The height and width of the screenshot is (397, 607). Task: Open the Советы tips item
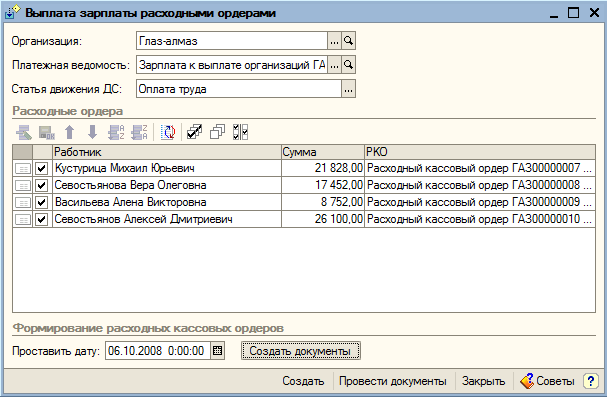[x=547, y=381]
